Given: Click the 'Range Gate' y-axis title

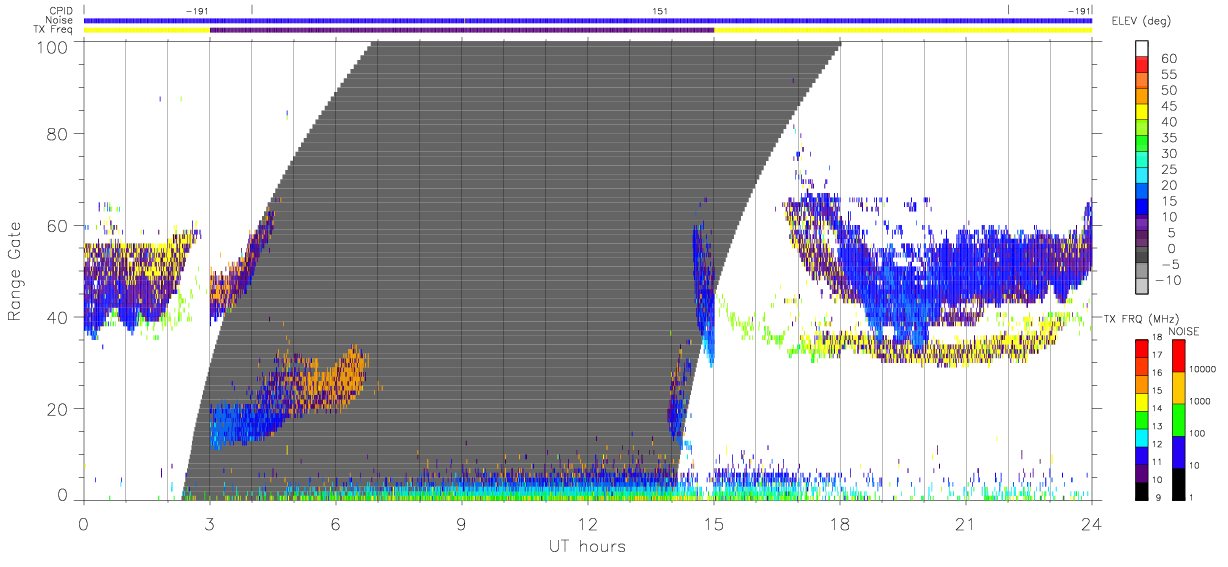Looking at the screenshot, I should pyautogui.click(x=15, y=272).
